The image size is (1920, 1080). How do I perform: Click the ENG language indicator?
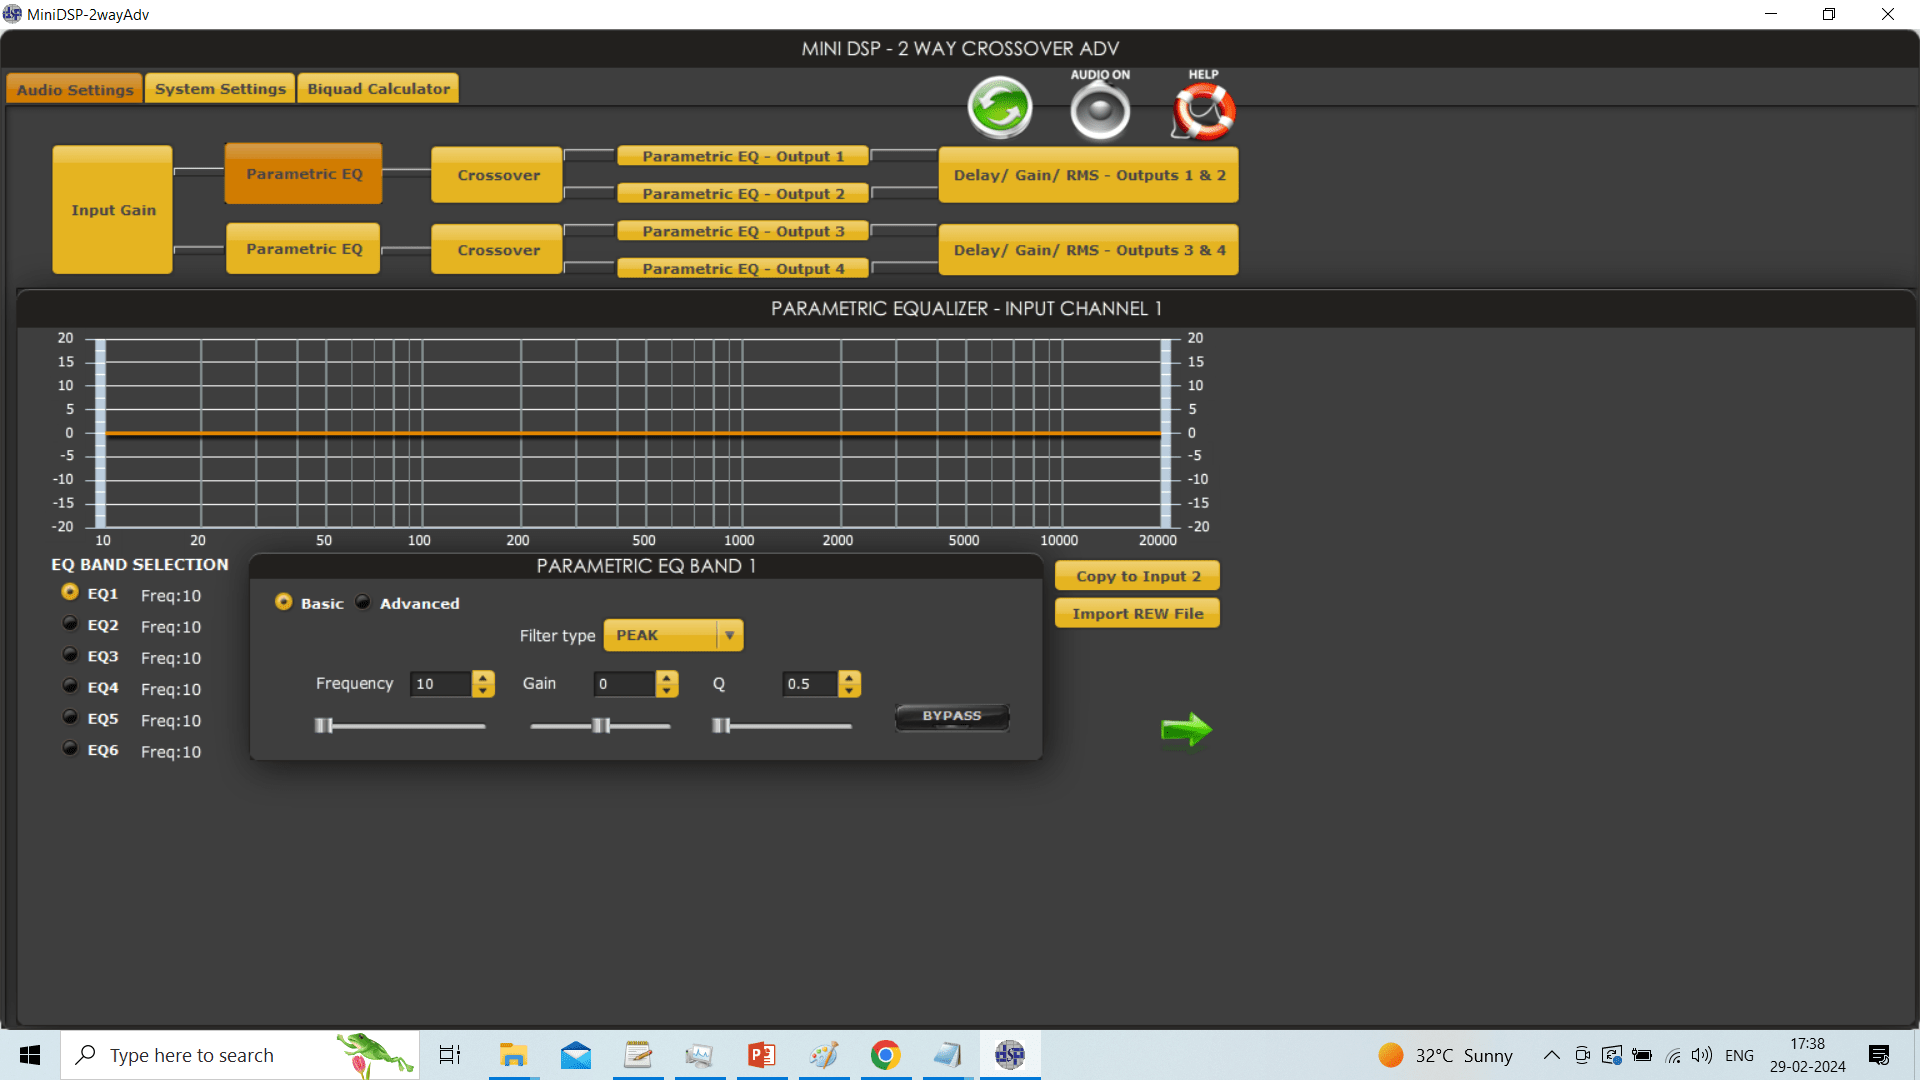1739,1055
